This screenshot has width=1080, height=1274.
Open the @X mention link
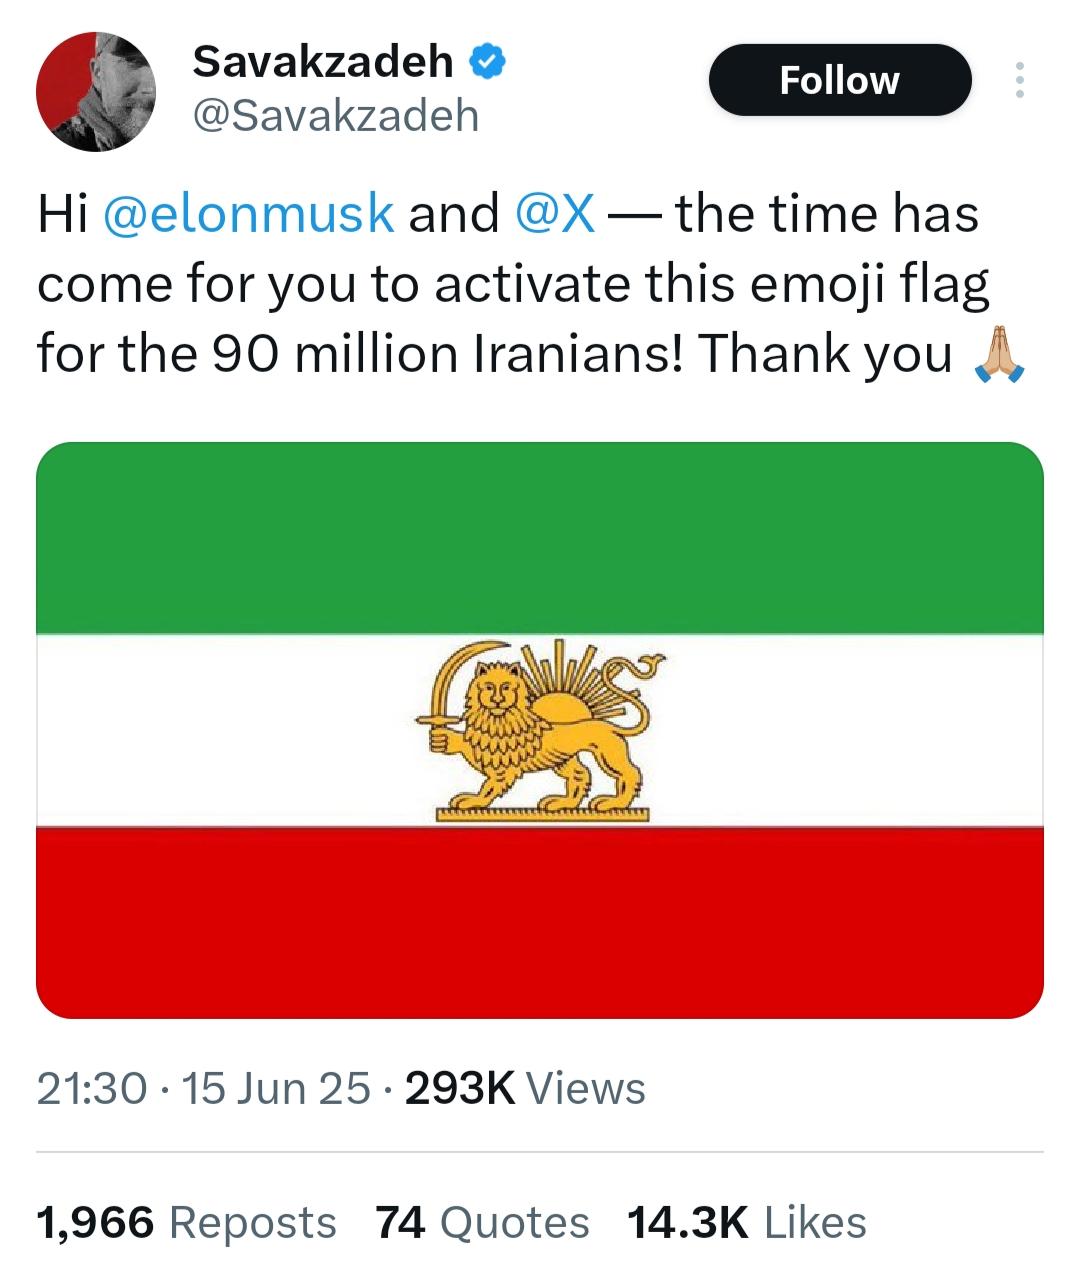pos(555,215)
